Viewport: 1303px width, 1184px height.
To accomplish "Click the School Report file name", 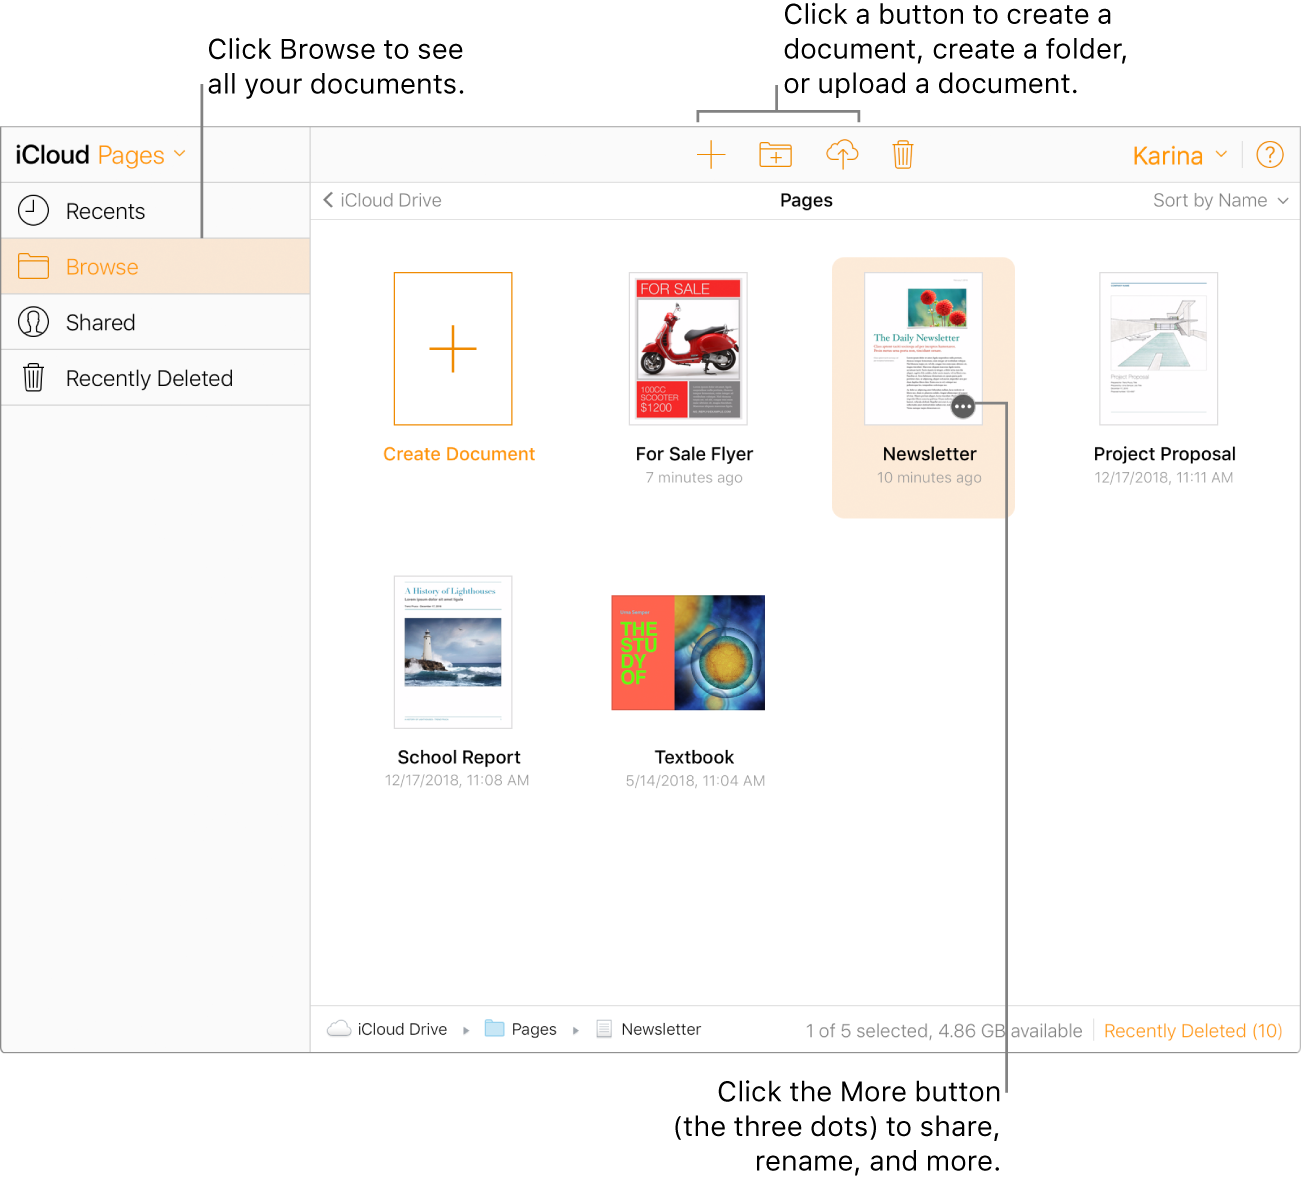I will (459, 757).
